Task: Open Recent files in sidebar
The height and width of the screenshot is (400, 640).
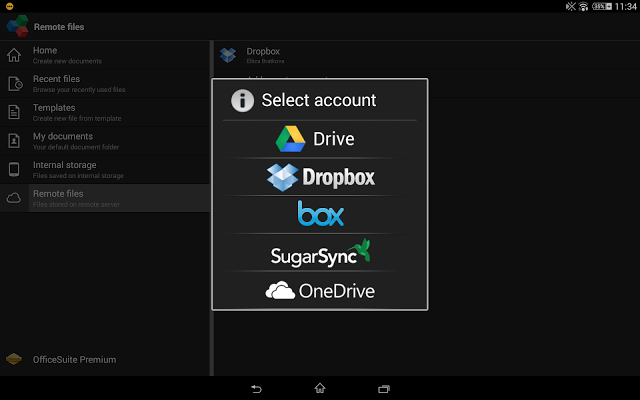Action: click(x=105, y=84)
